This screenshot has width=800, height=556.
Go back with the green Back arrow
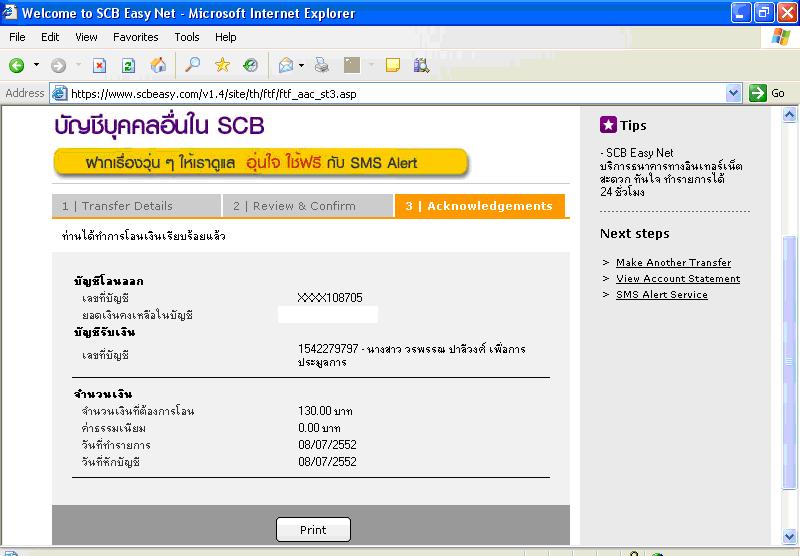point(17,65)
